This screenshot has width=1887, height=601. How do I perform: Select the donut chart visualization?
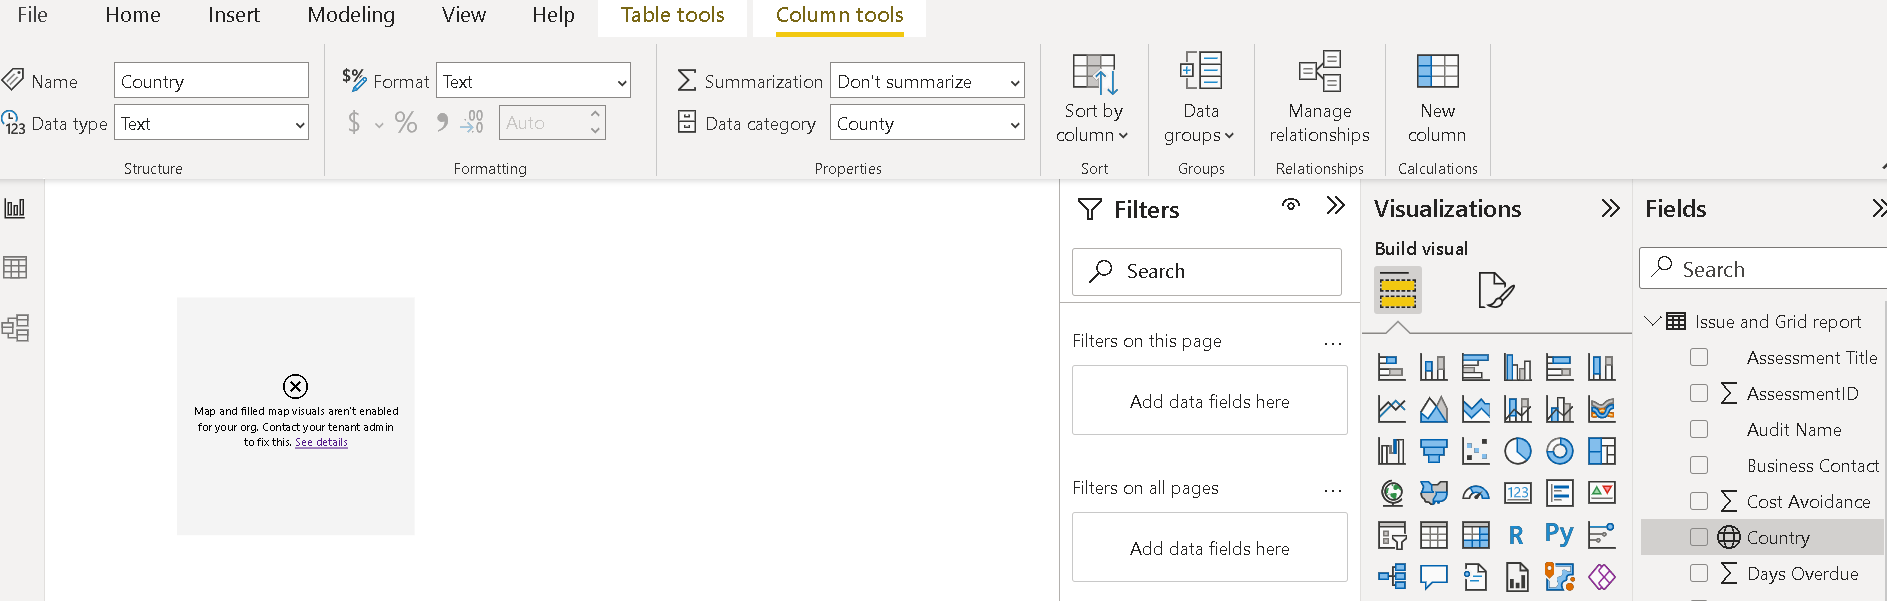[1559, 452]
